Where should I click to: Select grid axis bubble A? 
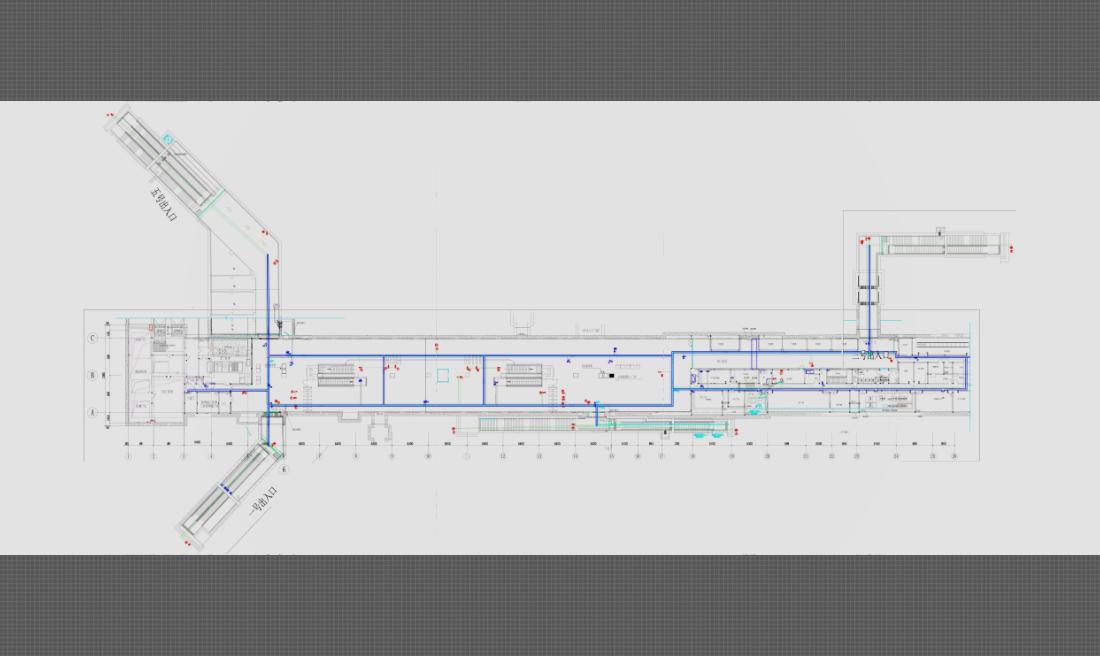click(x=93, y=412)
